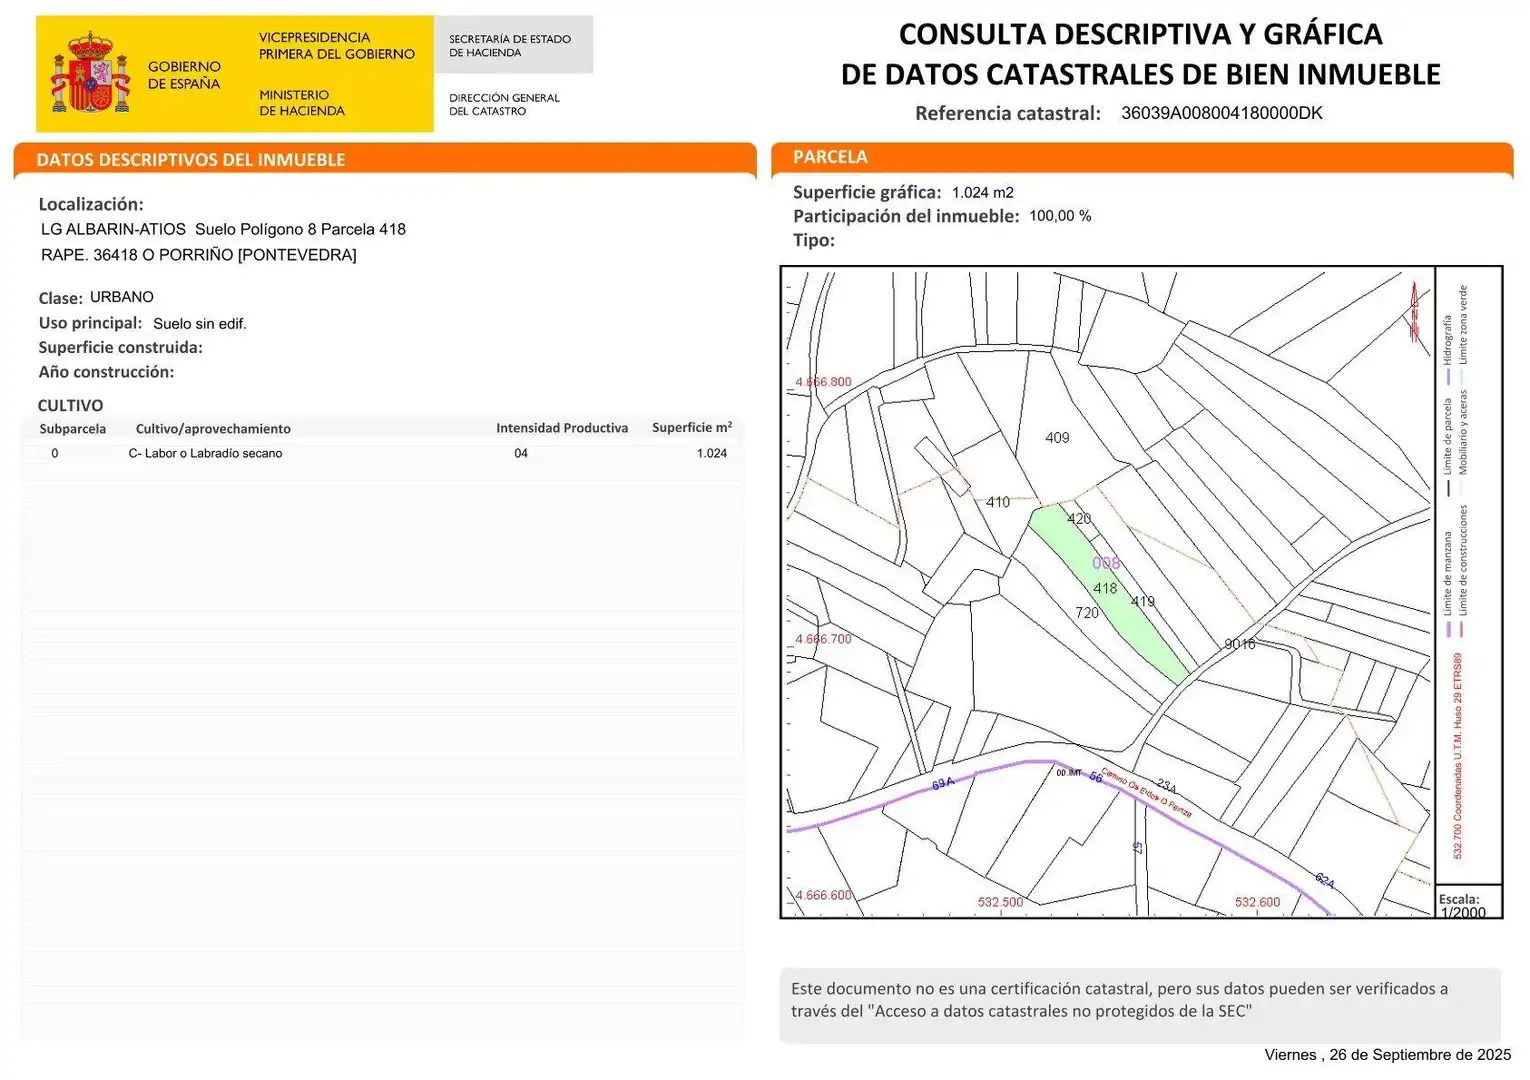1530x1080 pixels.
Task: Click the date Viernes, 26 de Septiembre de 2025
Action: [x=1388, y=1055]
